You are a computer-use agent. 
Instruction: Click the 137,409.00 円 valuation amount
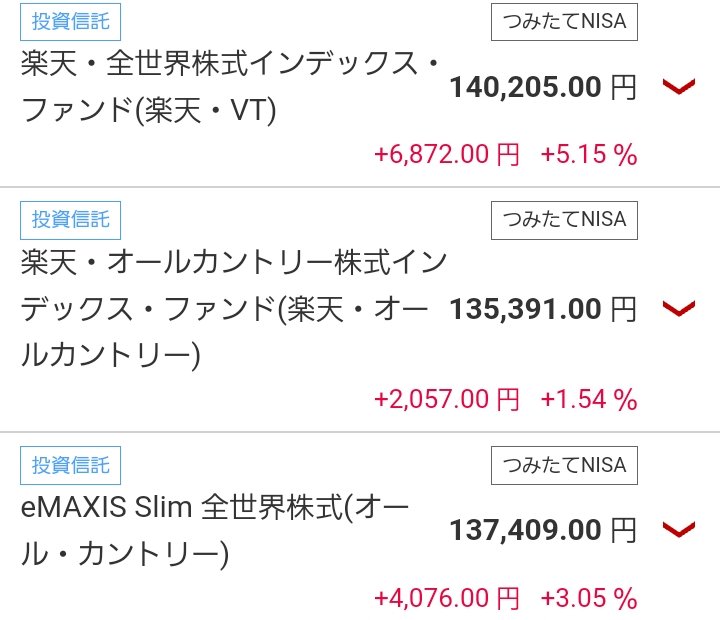click(x=543, y=529)
